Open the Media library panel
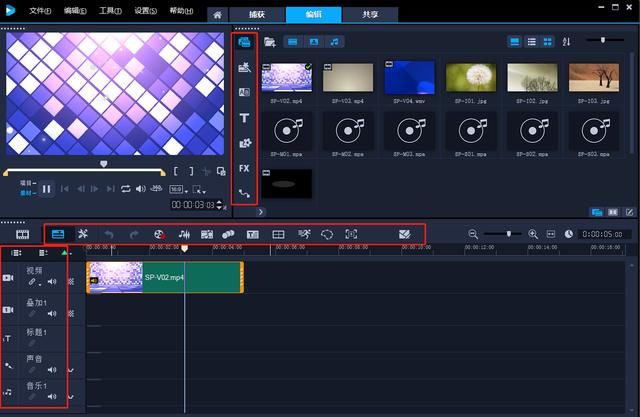The image size is (640, 417). [x=244, y=43]
